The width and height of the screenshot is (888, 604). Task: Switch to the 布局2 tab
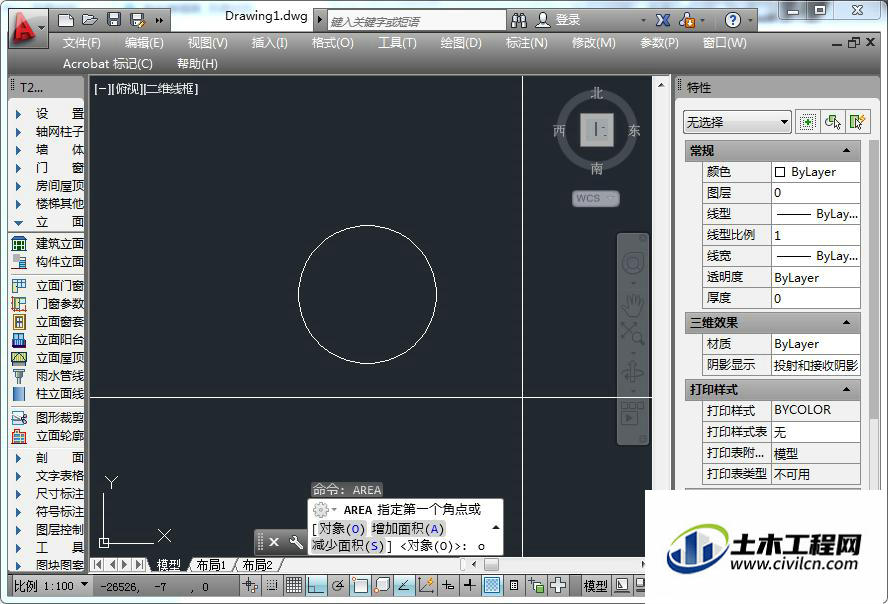pos(257,565)
